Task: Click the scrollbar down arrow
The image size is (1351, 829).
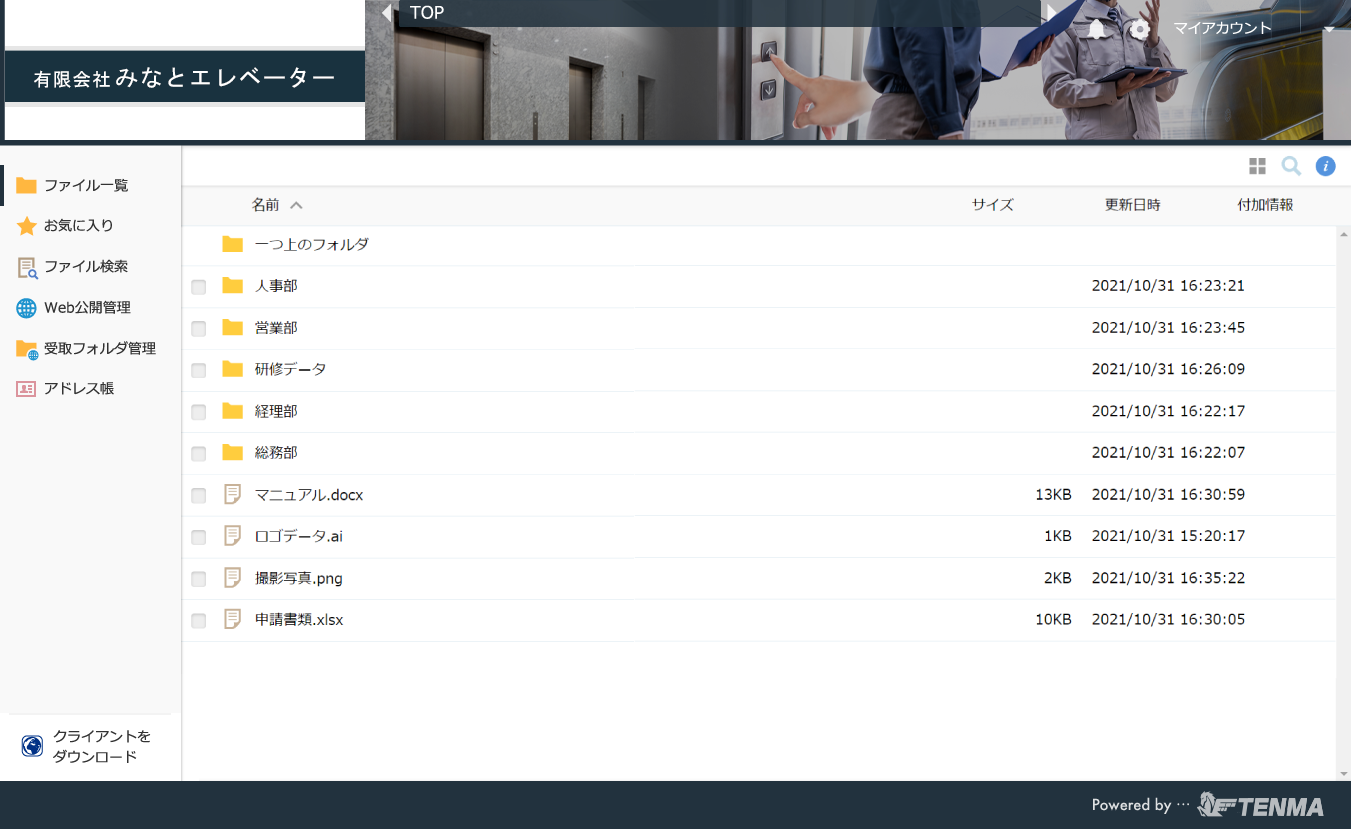Action: pos(1343,774)
